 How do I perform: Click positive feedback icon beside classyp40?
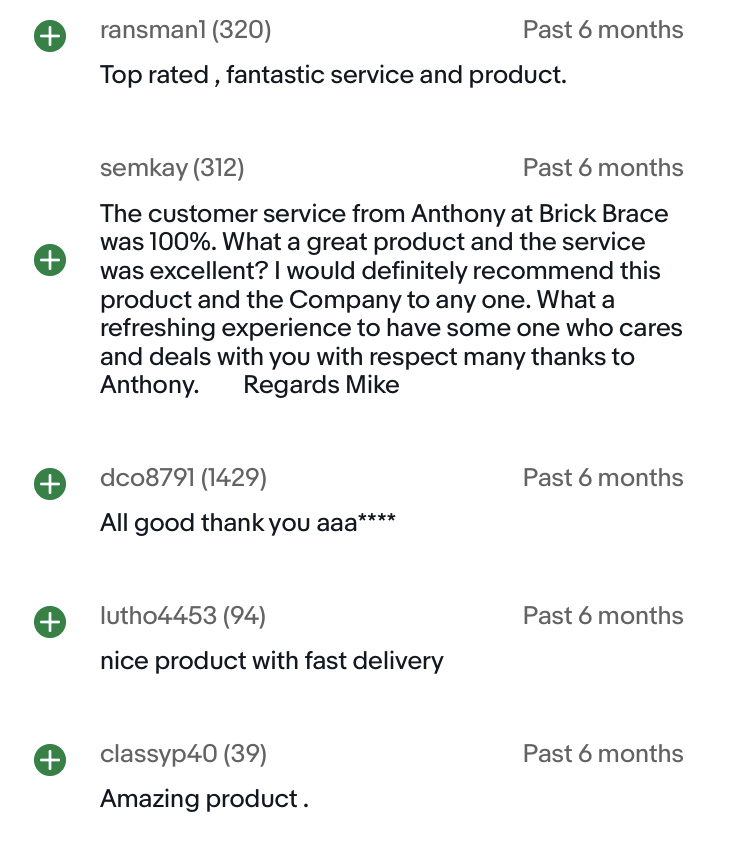[x=49, y=760]
